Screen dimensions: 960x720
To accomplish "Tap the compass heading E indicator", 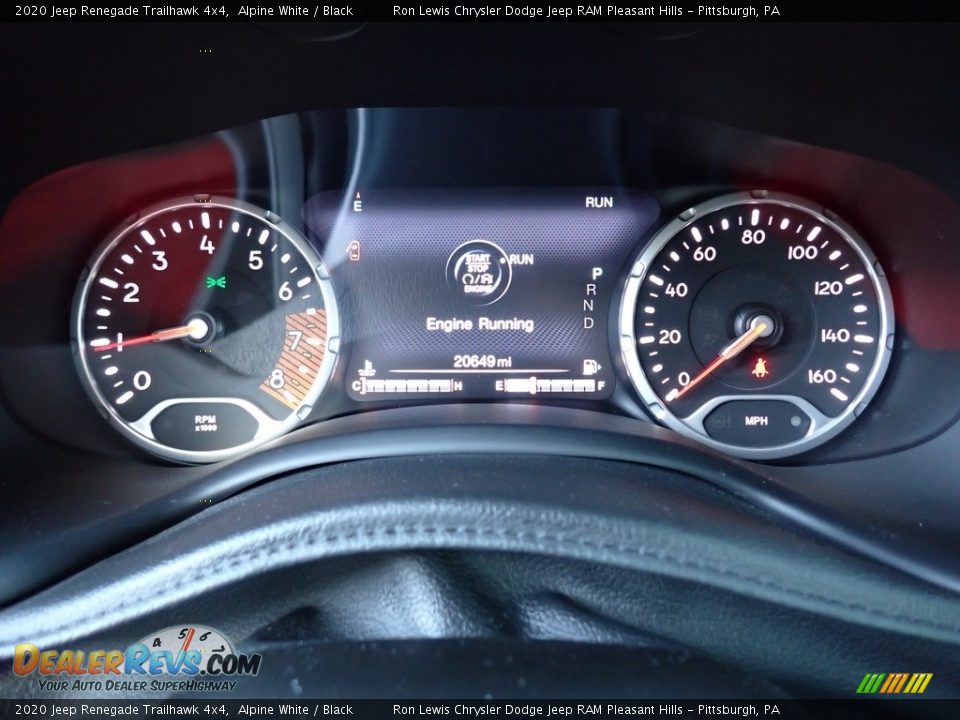I will [358, 203].
